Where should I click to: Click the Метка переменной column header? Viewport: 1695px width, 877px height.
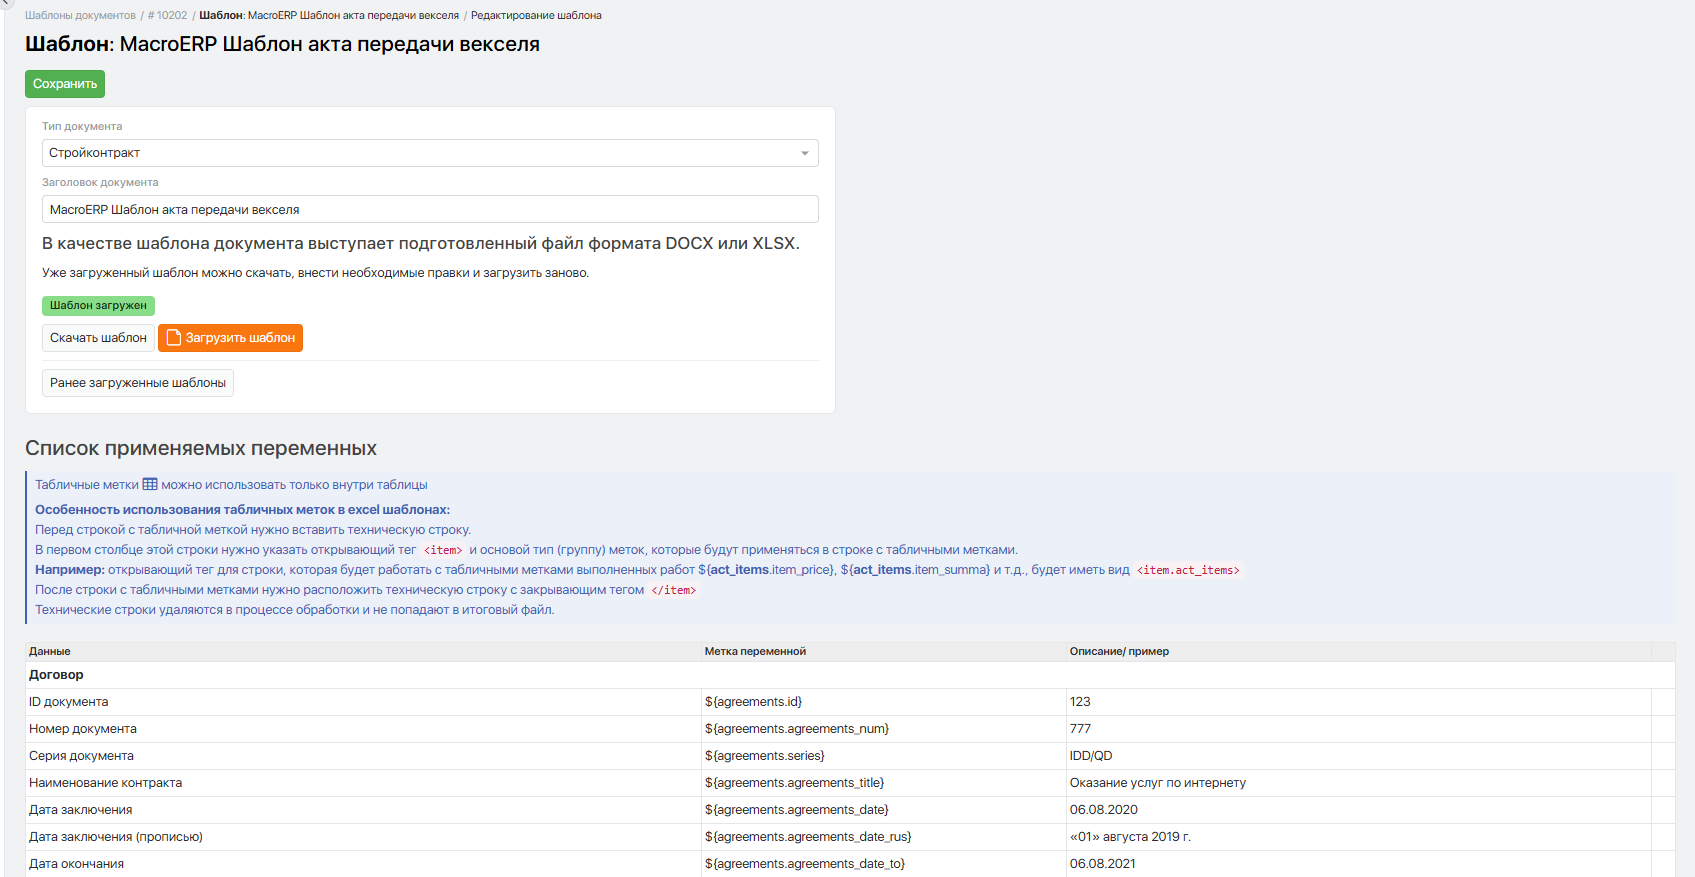755,651
